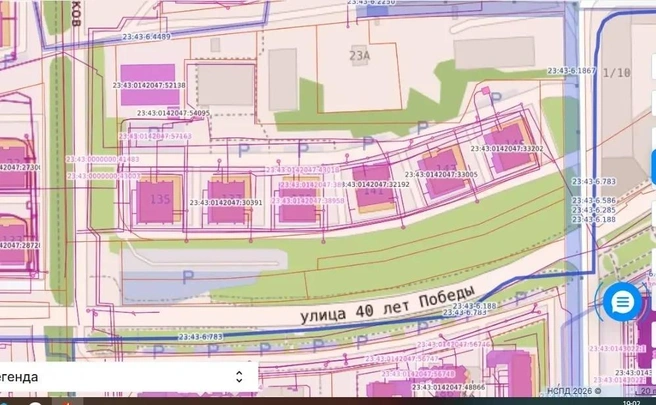Click large parking symbol on grey-blue lot

pyautogui.click(x=188, y=277)
